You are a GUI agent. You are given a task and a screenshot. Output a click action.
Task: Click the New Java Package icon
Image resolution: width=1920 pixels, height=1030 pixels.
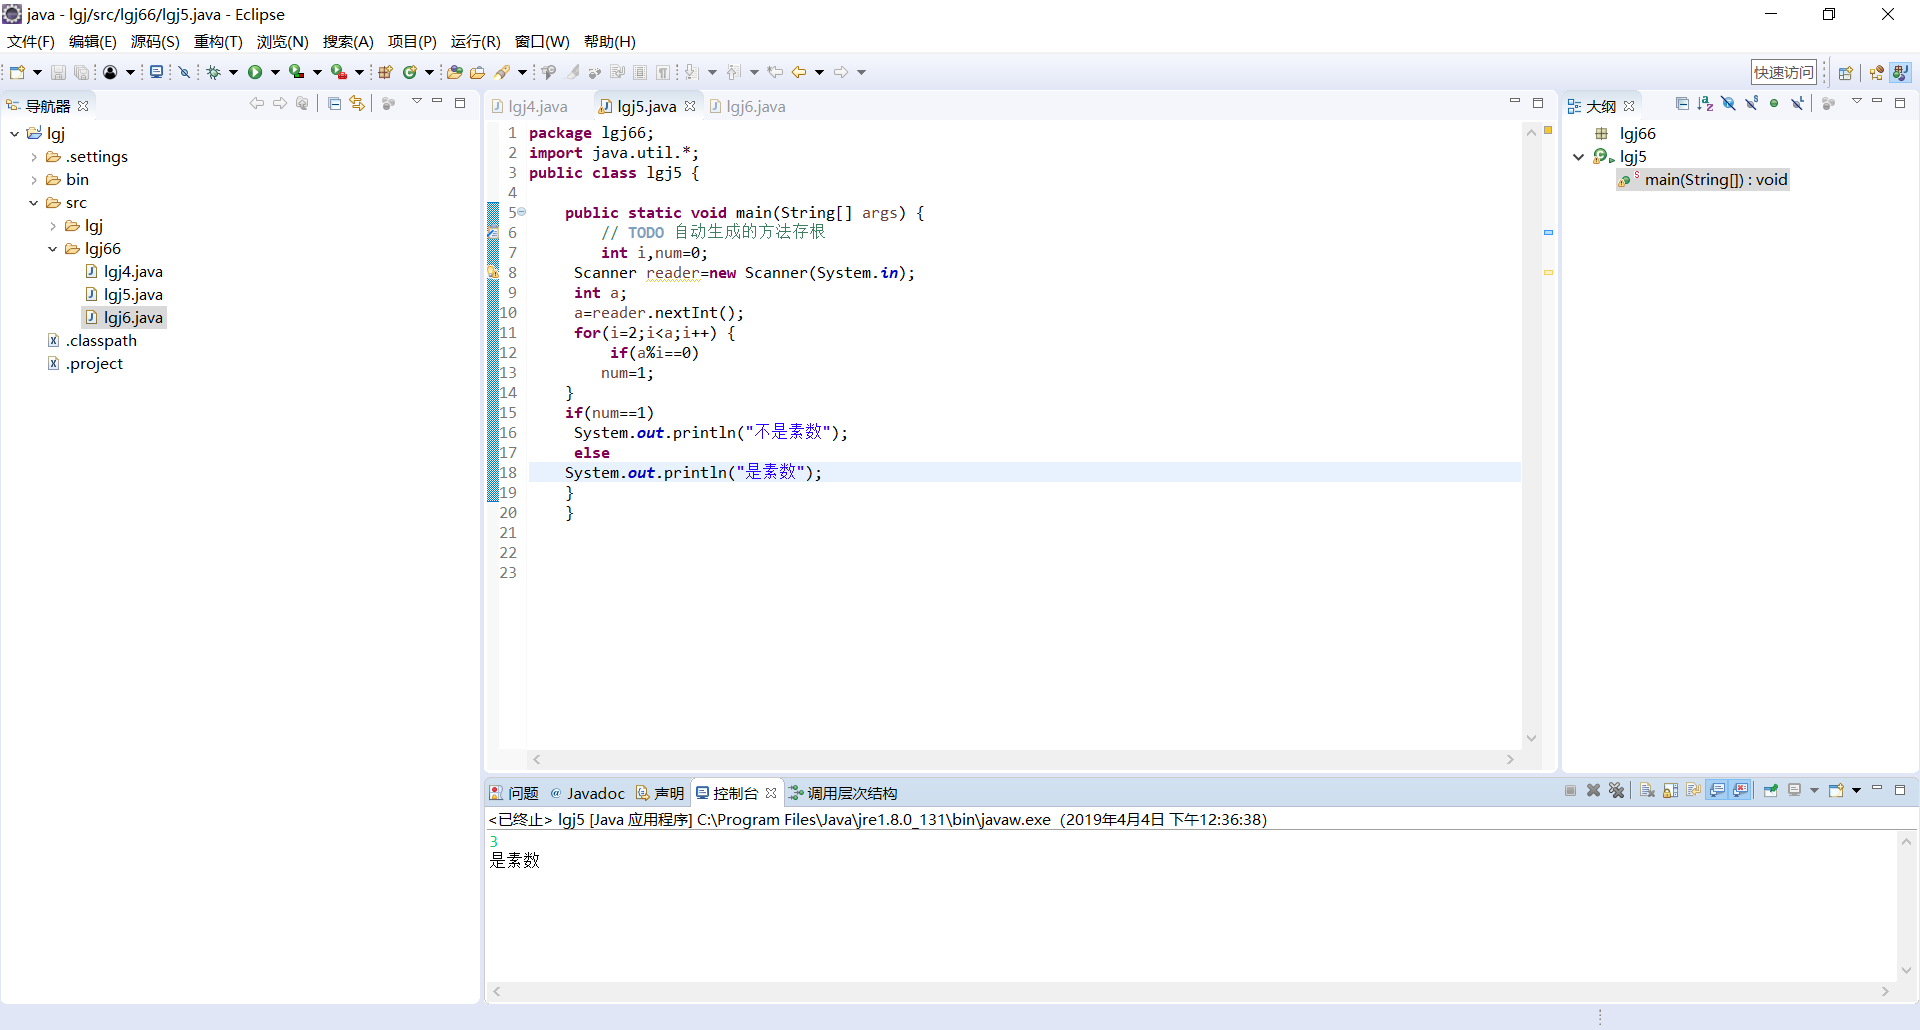coord(385,72)
